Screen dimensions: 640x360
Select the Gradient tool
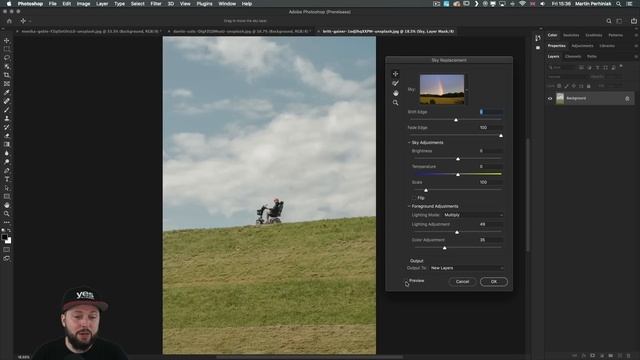tap(7, 144)
